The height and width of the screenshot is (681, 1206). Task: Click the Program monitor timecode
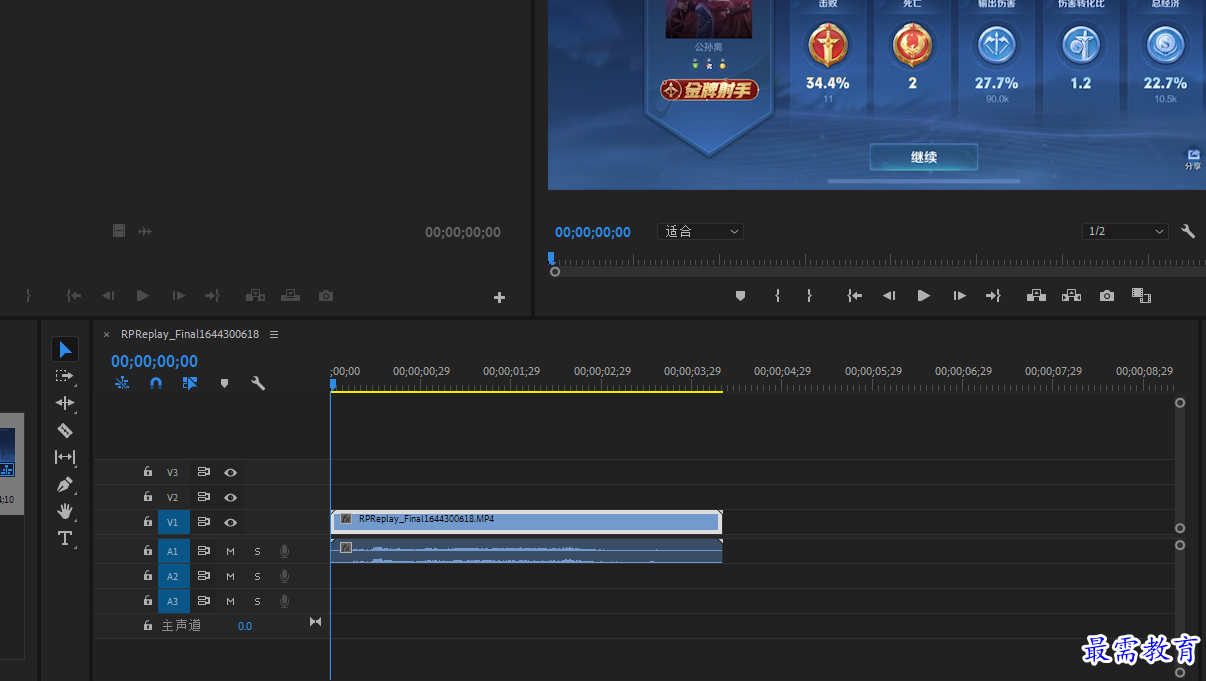point(593,232)
